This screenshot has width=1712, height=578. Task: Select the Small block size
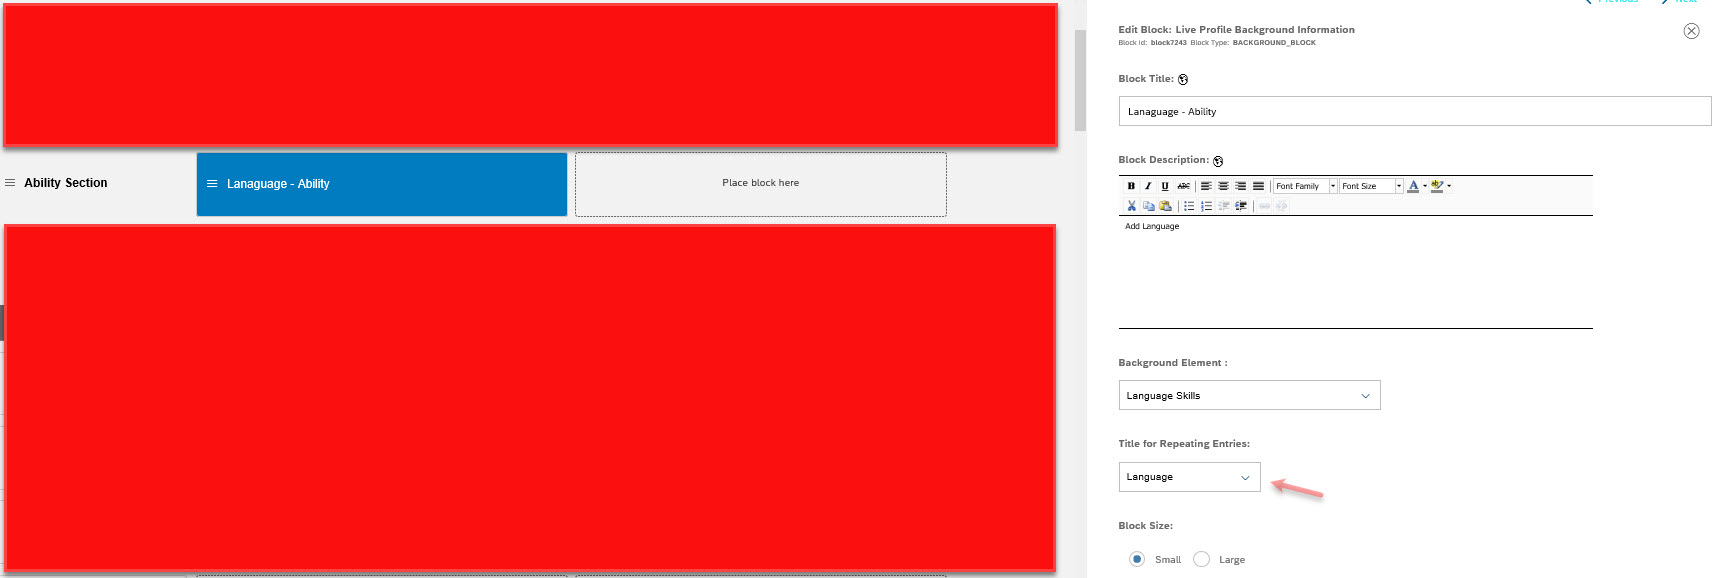point(1137,559)
